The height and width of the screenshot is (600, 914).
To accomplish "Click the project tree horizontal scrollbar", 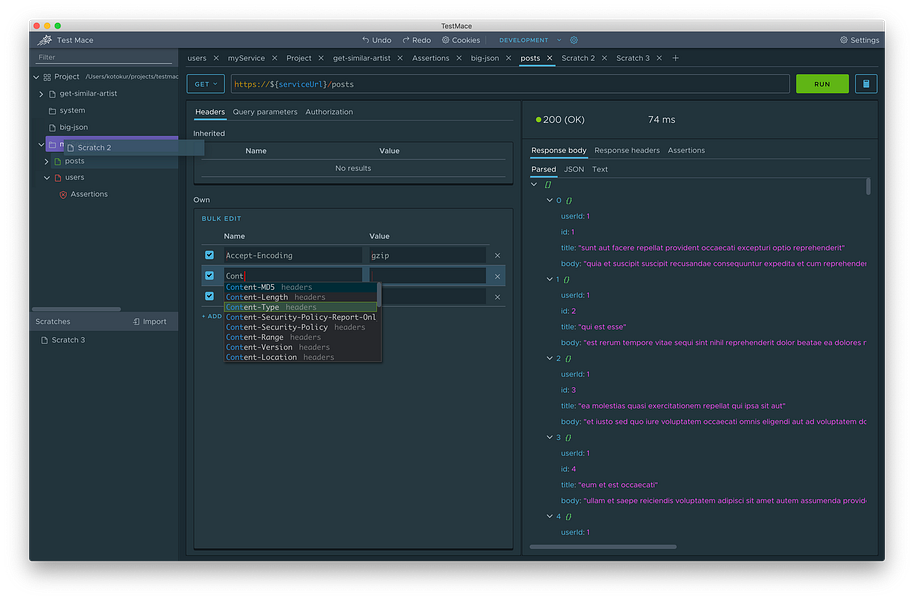I will pyautogui.click(x=76, y=309).
